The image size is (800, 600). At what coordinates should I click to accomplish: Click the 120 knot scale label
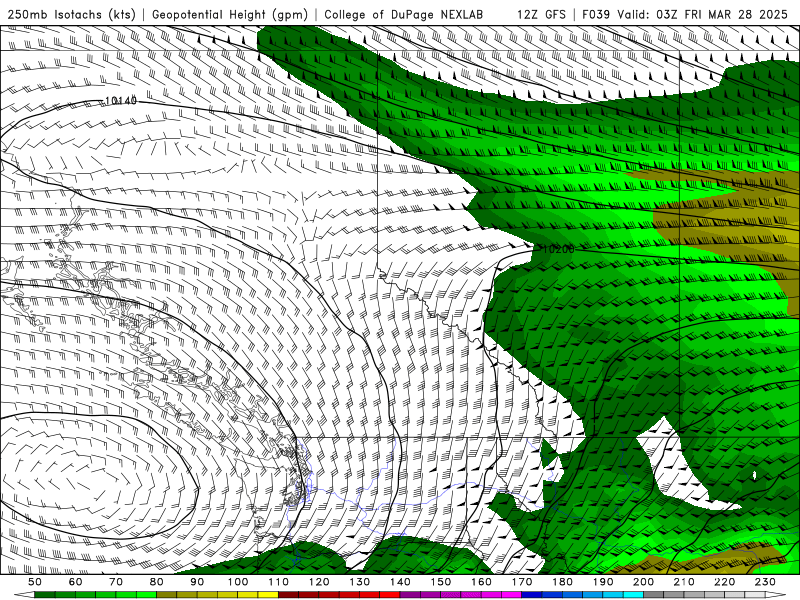tap(319, 582)
